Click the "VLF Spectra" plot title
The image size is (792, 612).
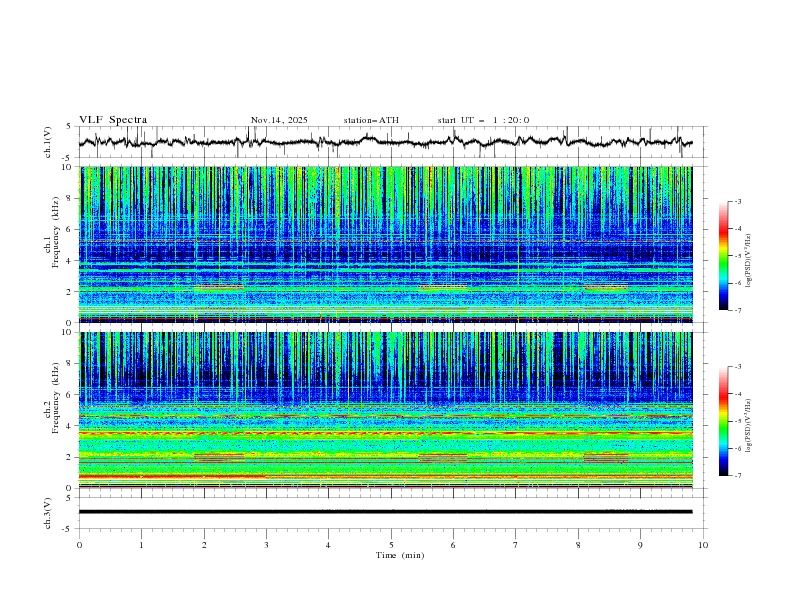[113, 120]
